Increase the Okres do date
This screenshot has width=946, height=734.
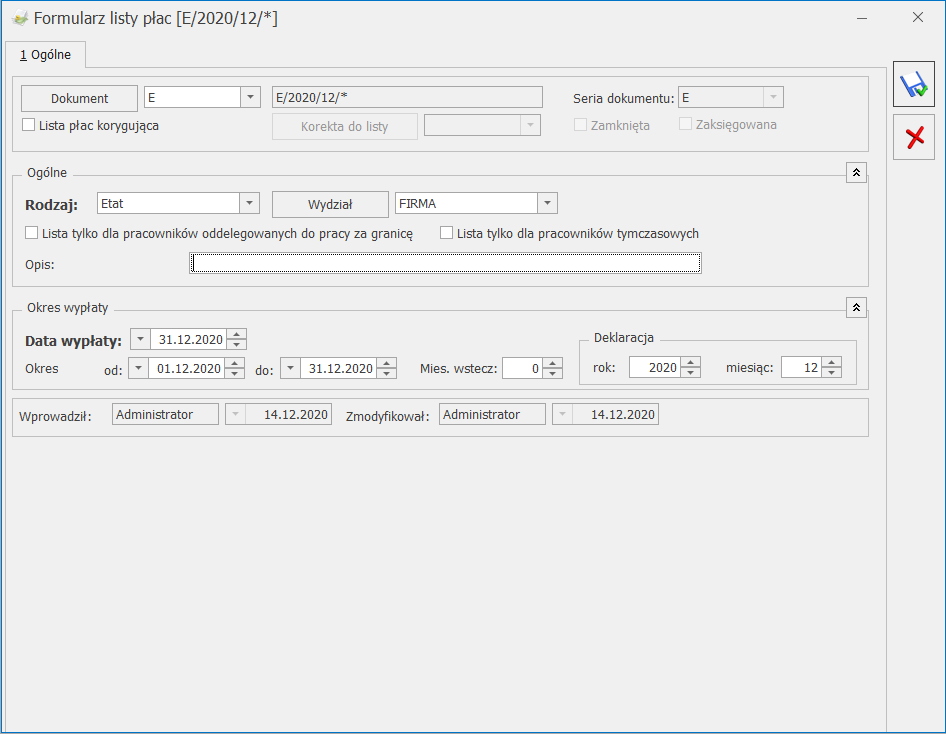(x=387, y=363)
